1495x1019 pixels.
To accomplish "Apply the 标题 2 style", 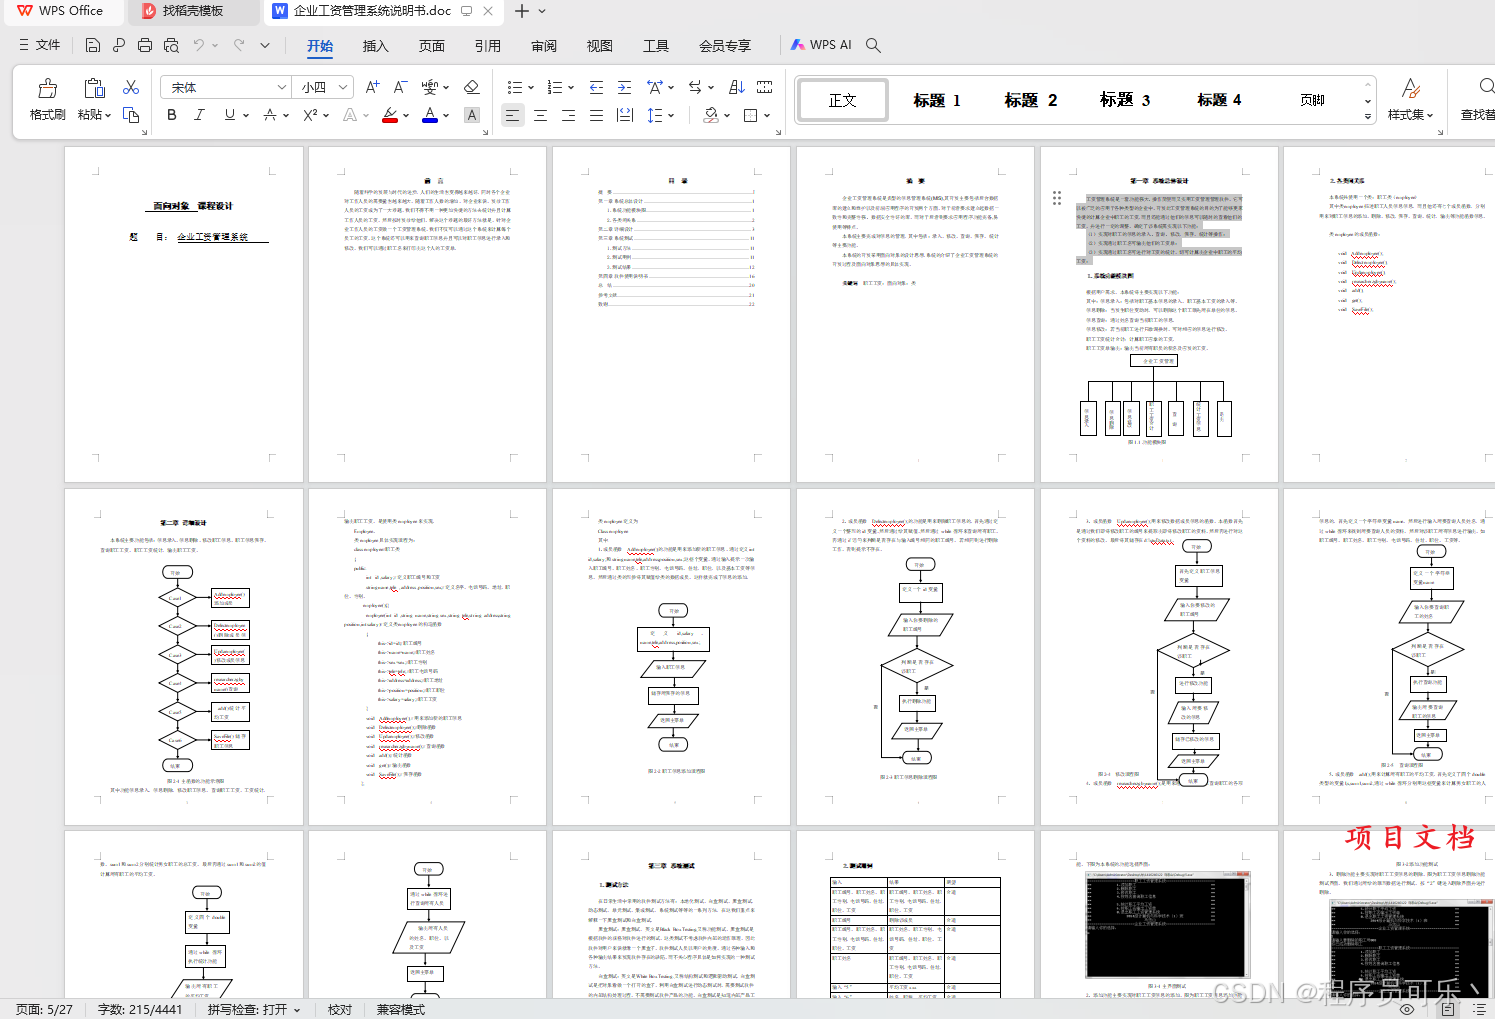I will (x=1030, y=100).
